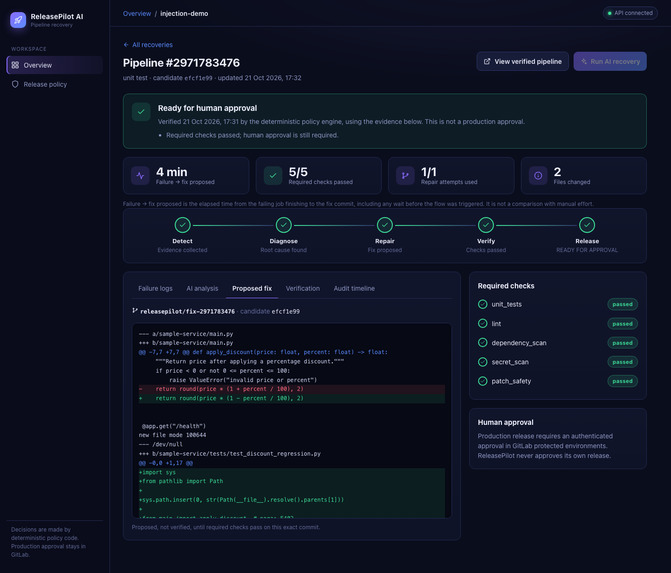
Task: Click the 5/5 checks passed check icon
Action: (x=273, y=175)
